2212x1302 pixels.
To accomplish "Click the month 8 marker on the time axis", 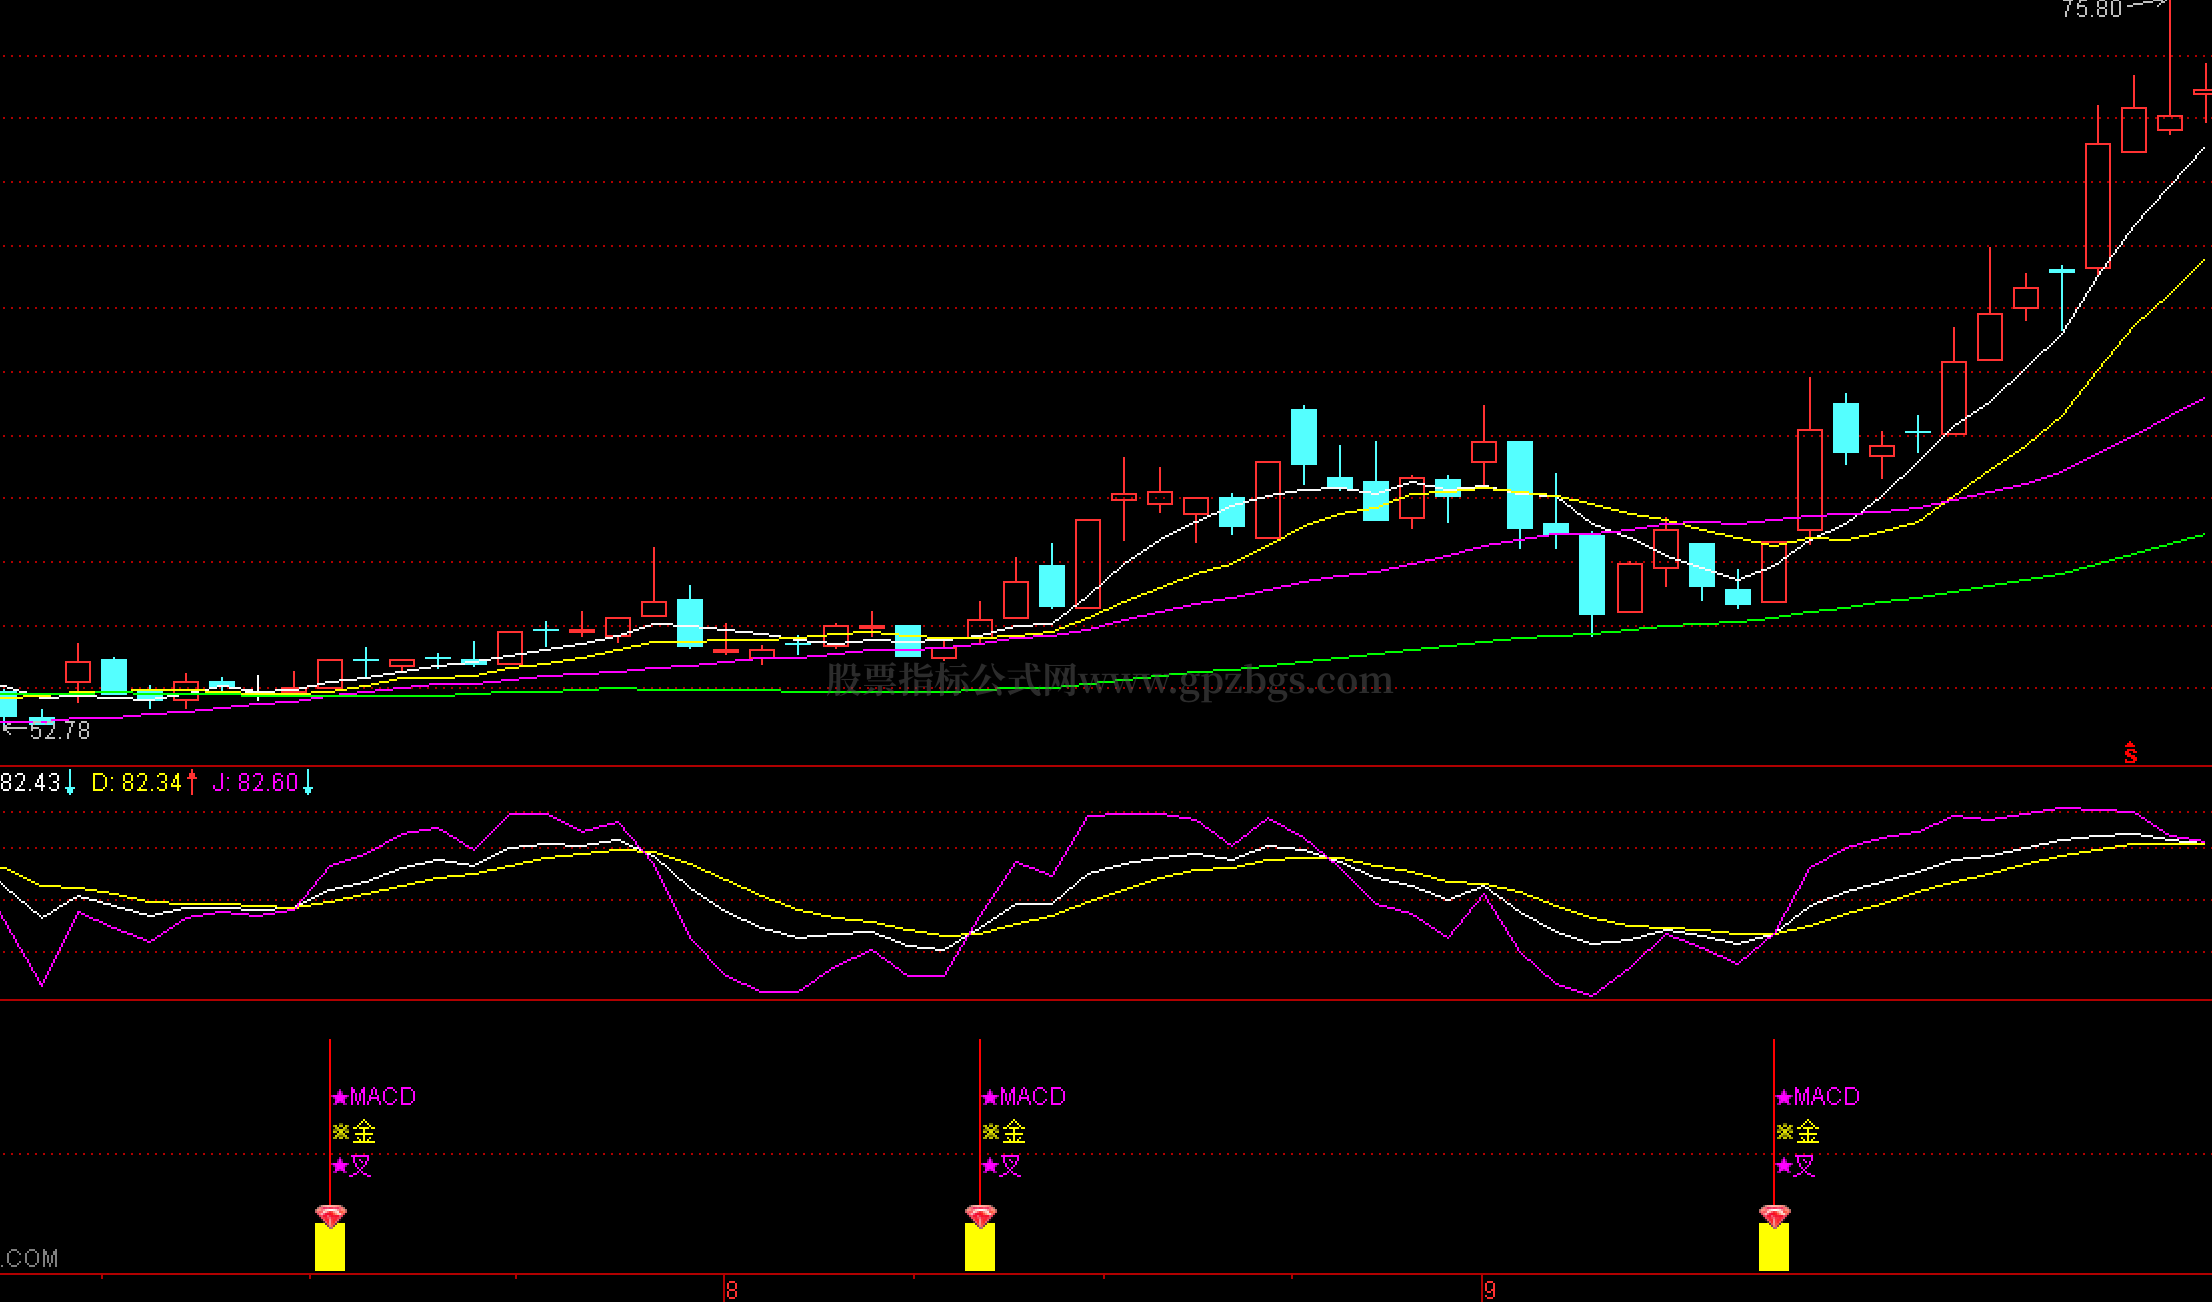I will [732, 1290].
